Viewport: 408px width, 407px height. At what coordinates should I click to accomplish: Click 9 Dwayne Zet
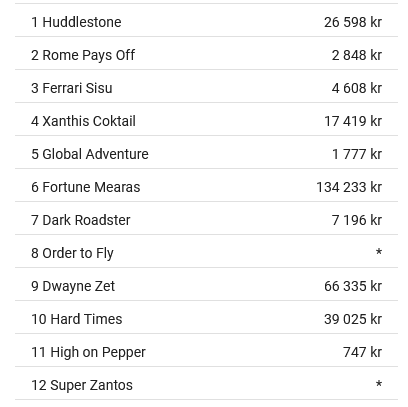[x=206, y=284]
